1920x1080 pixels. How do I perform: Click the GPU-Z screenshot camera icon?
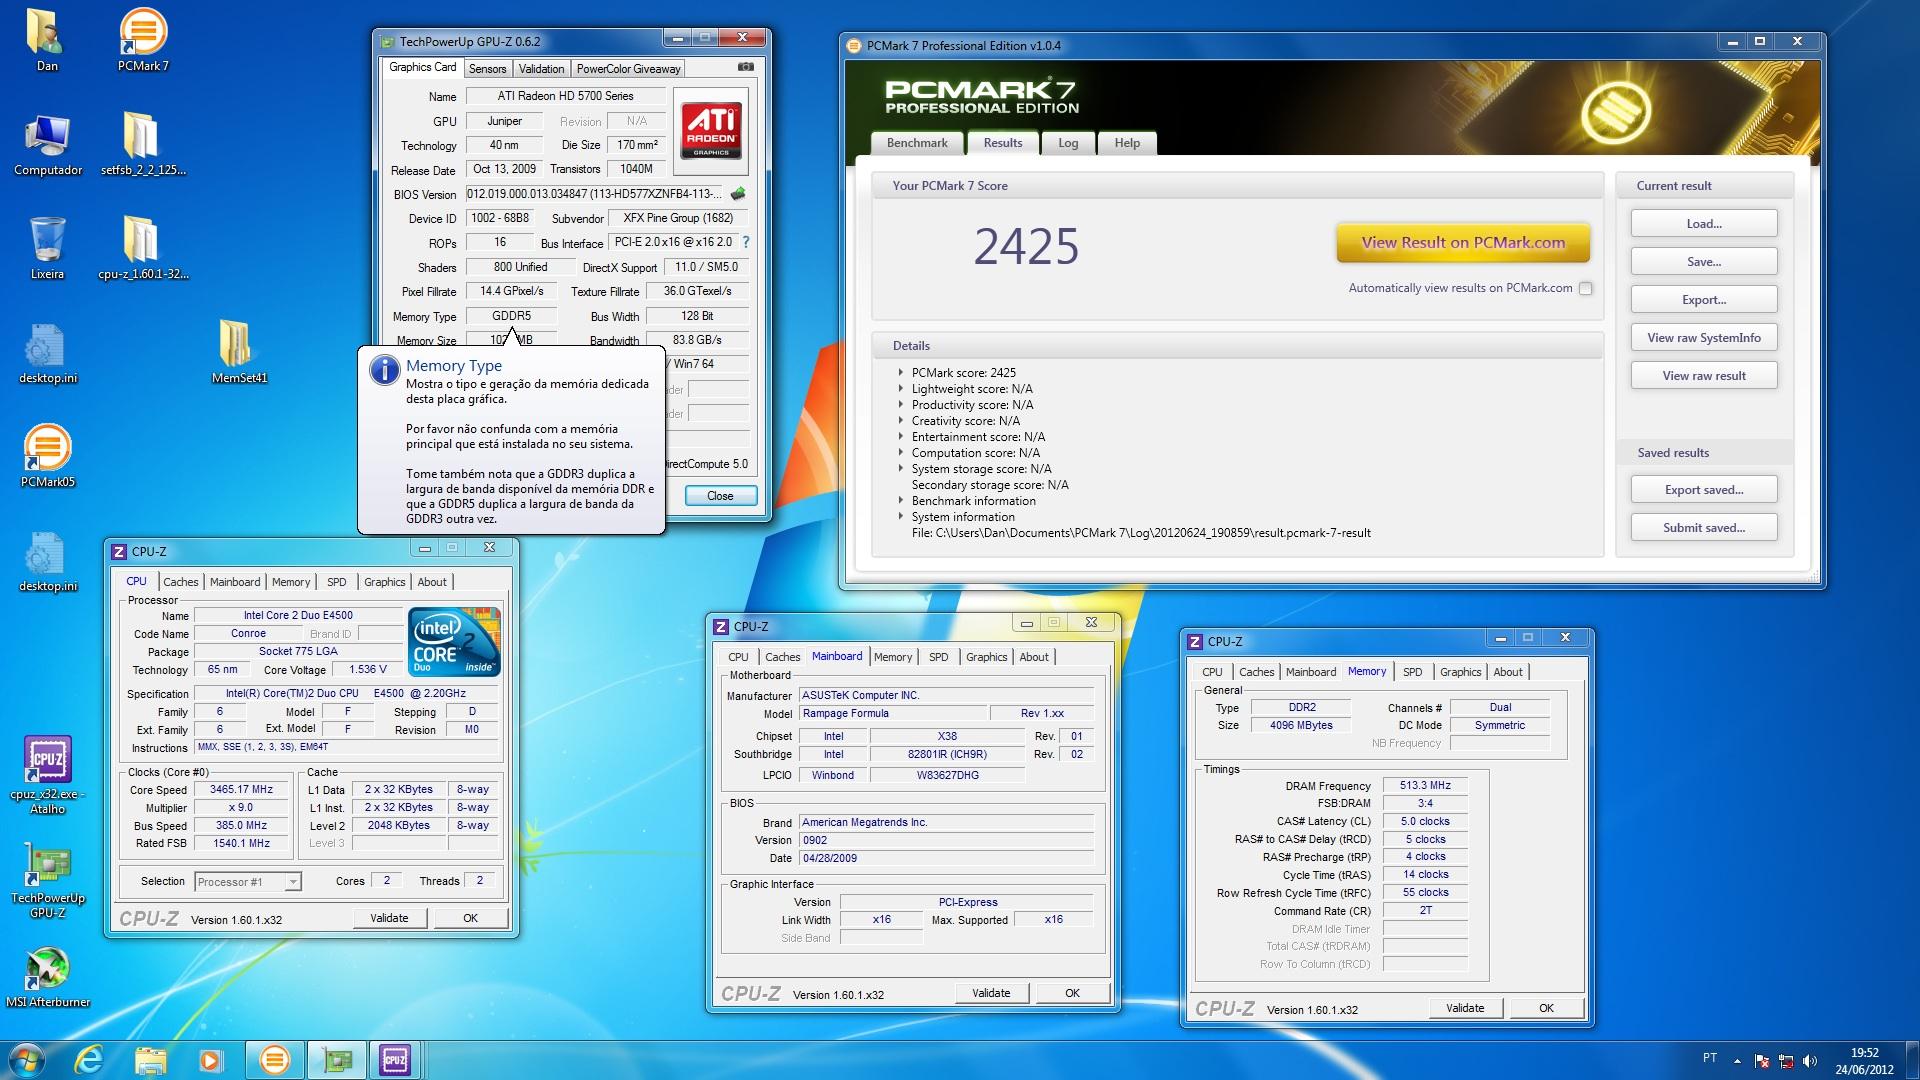[x=746, y=67]
